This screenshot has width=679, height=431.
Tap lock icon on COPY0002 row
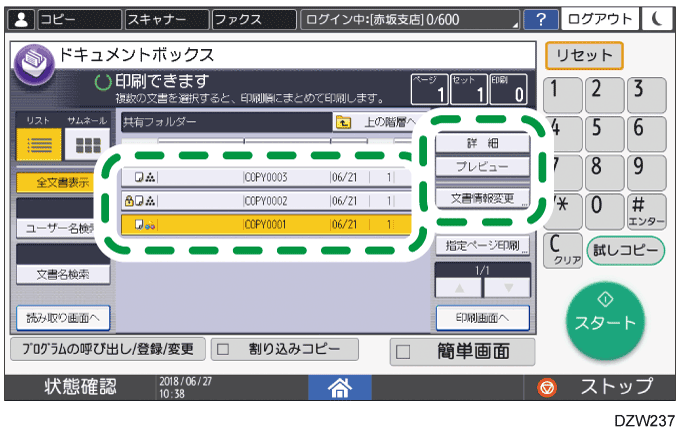point(129,201)
